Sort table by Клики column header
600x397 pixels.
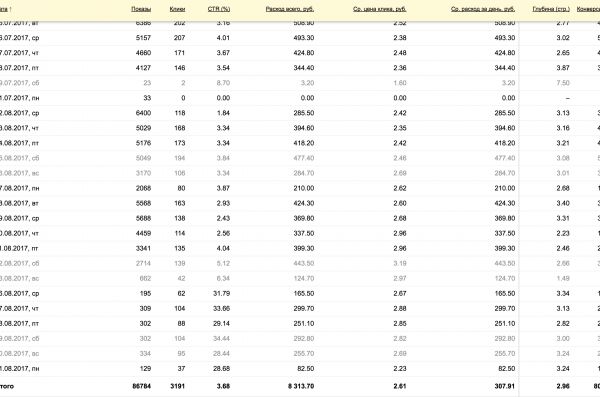177,9
